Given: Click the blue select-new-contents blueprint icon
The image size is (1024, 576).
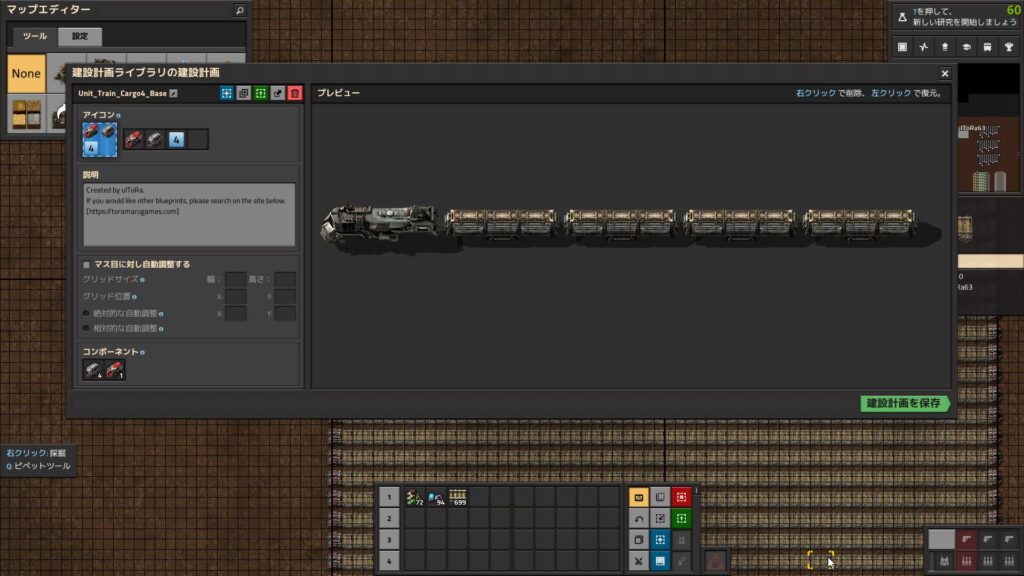Looking at the screenshot, I should [227, 93].
